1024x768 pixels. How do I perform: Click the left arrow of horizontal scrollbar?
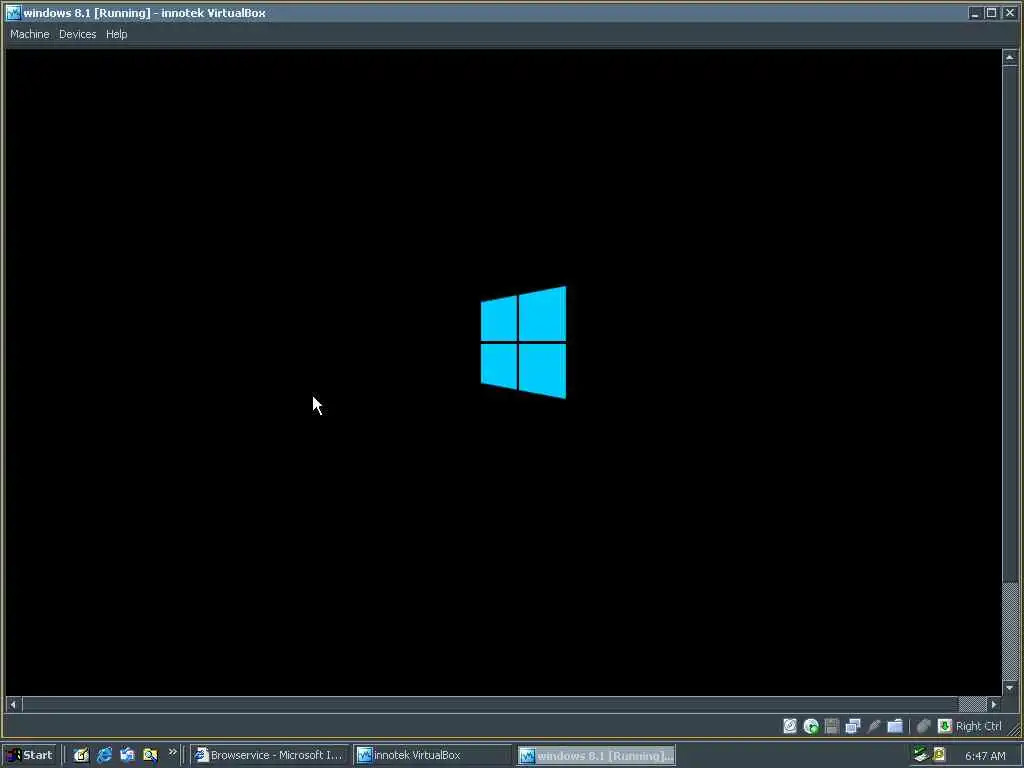13,704
